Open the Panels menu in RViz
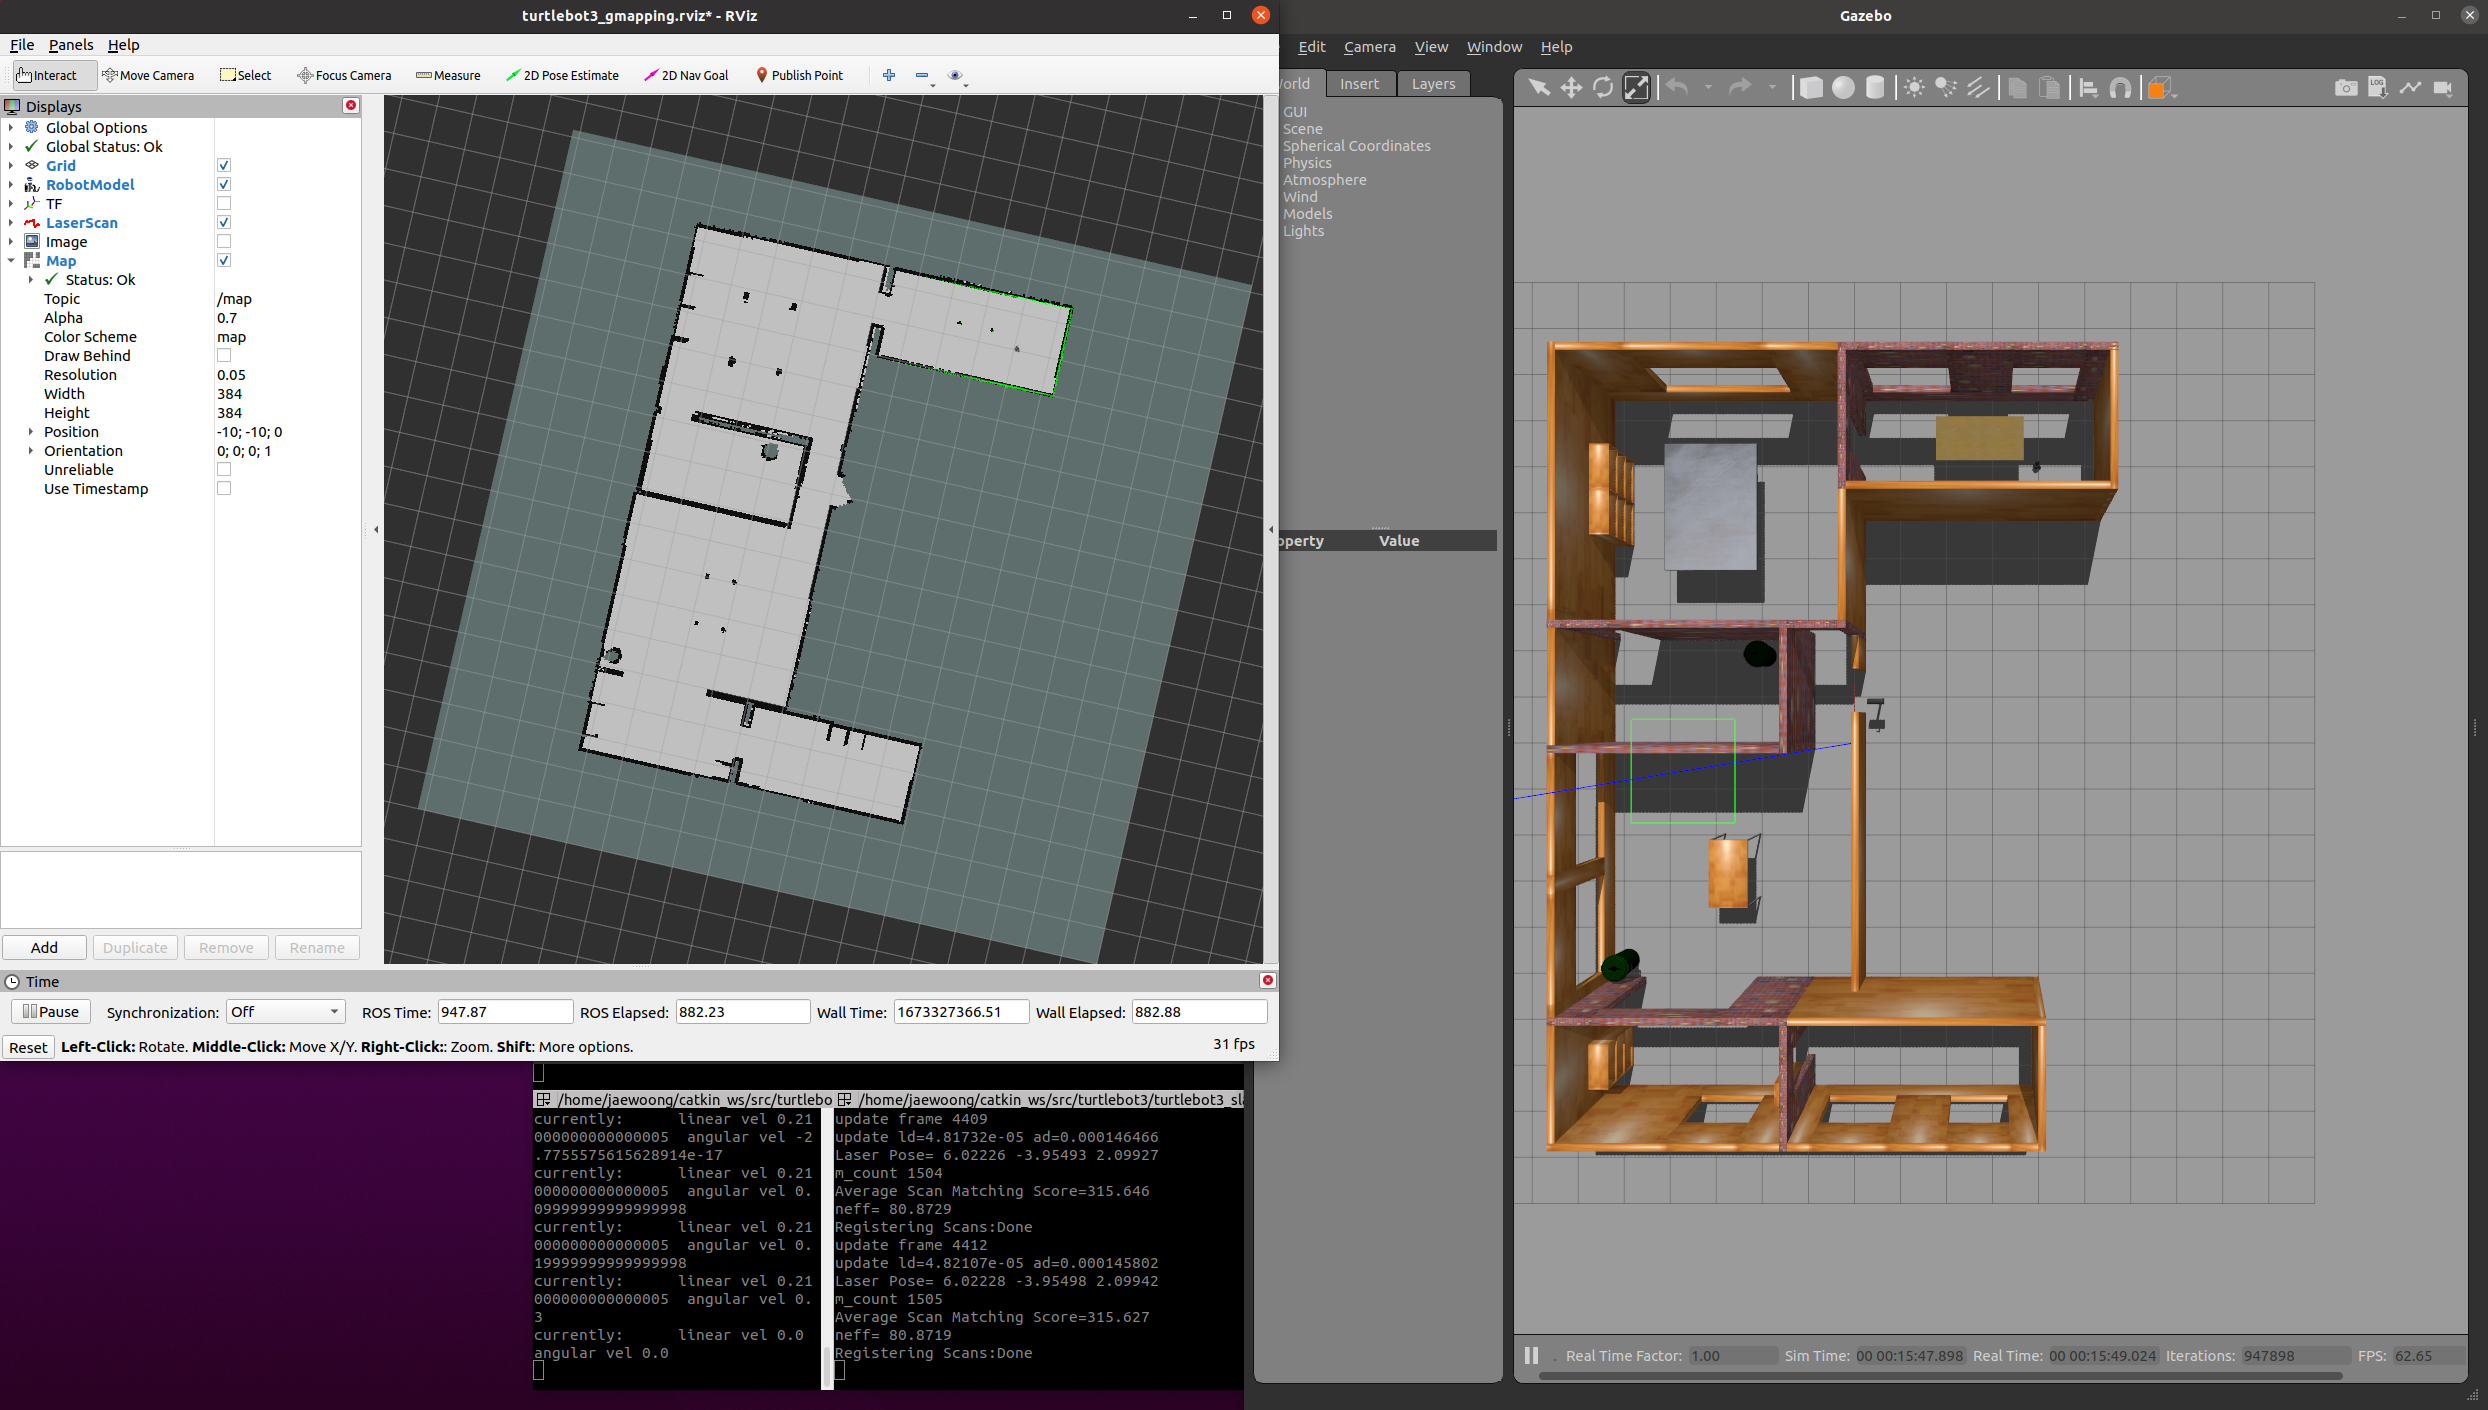 tap(70, 45)
